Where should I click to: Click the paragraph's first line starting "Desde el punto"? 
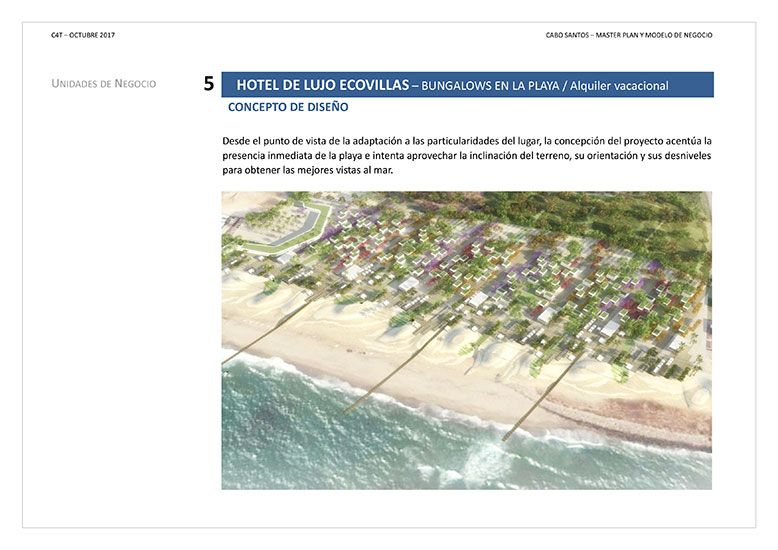pyautogui.click(x=466, y=142)
